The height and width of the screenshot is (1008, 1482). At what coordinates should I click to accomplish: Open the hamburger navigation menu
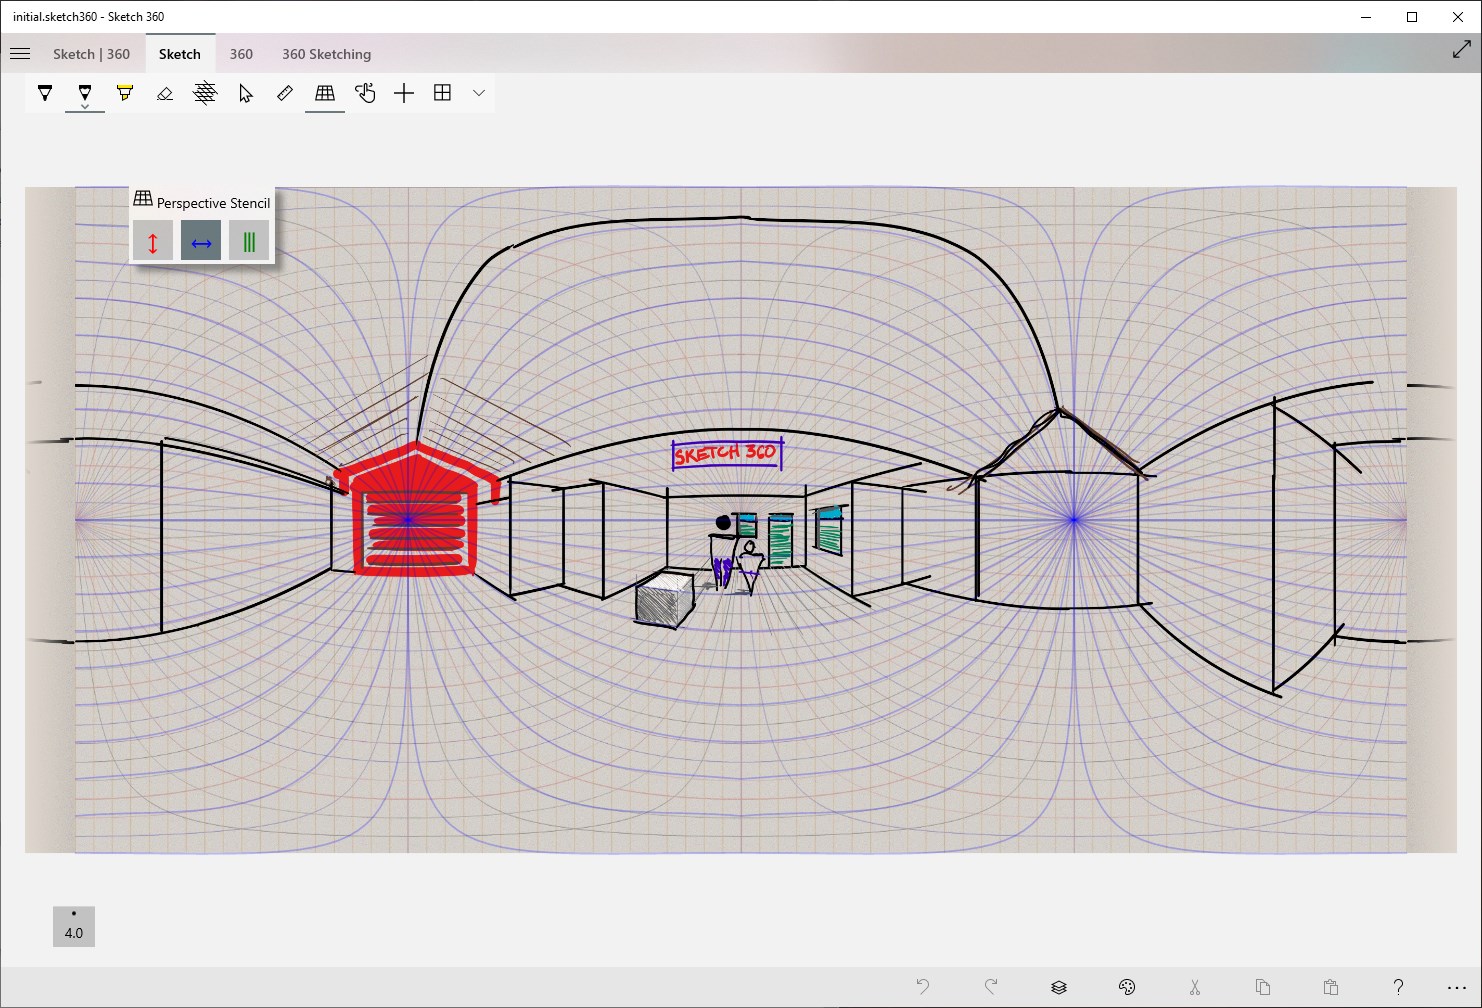click(20, 53)
